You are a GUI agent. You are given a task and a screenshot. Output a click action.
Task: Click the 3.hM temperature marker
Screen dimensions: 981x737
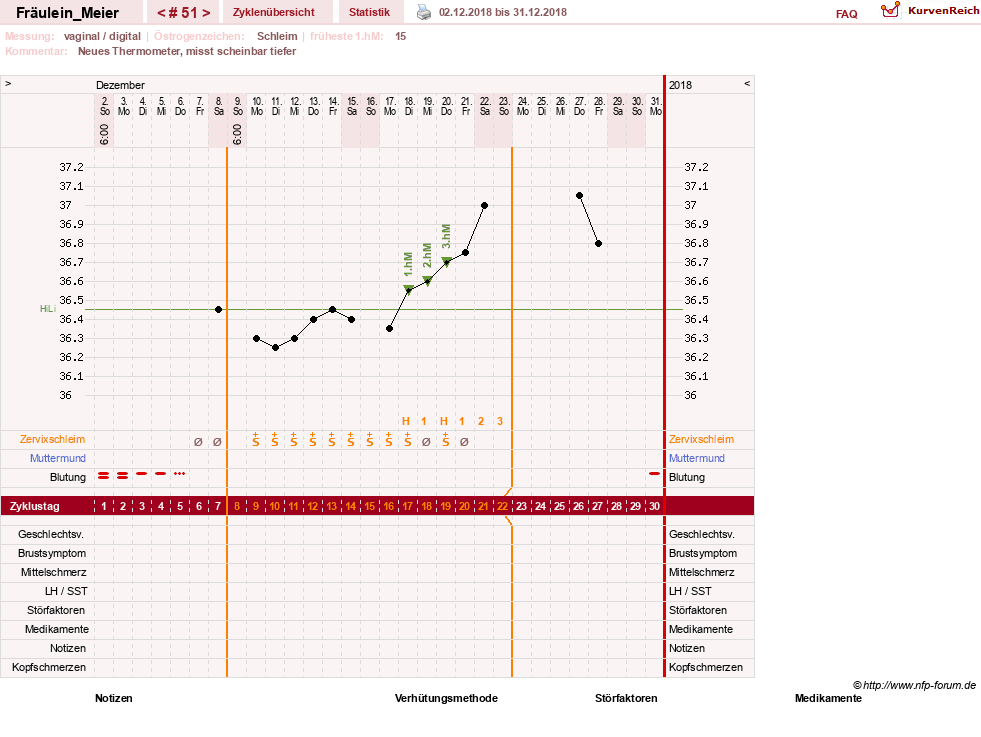click(447, 261)
